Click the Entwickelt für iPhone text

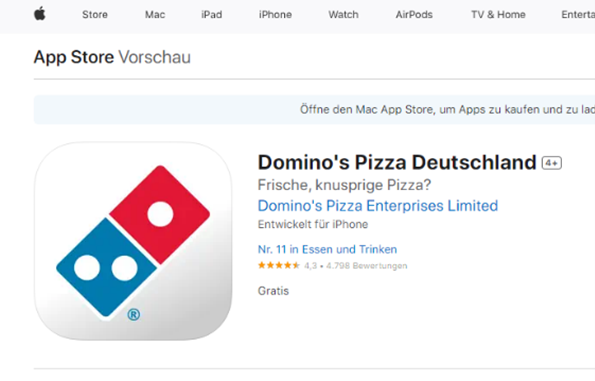[x=313, y=224]
